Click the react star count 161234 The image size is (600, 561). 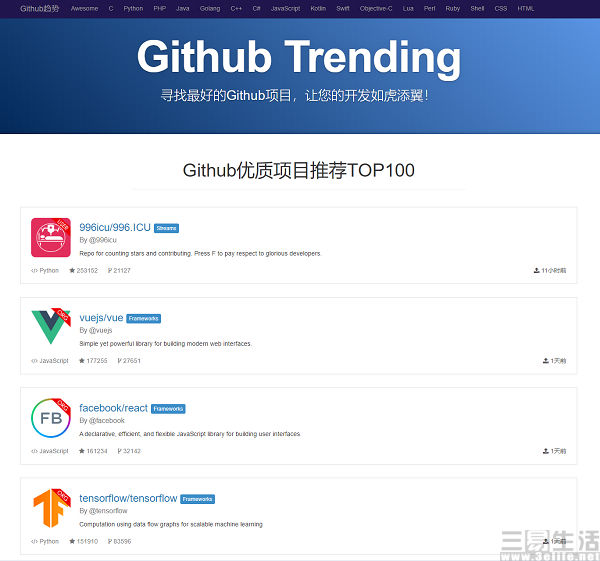pos(97,451)
